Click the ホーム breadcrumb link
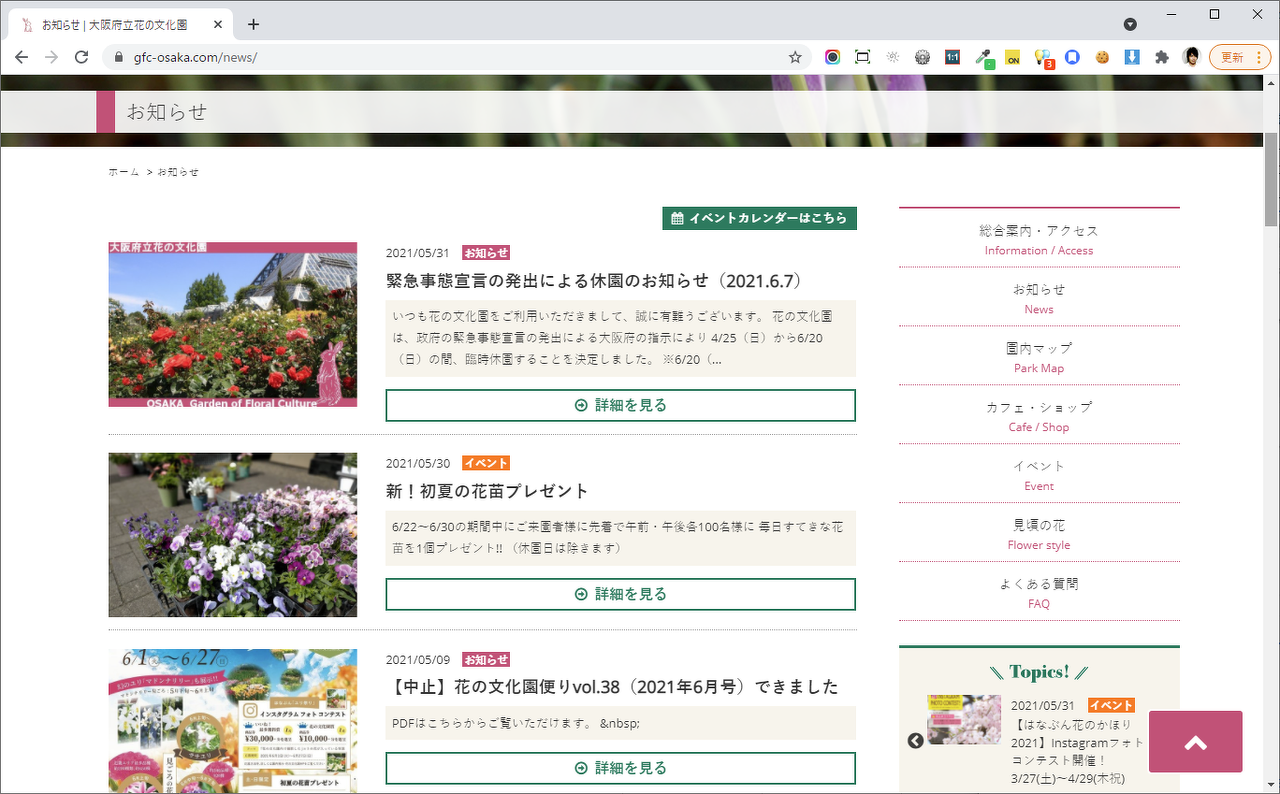 [124, 172]
